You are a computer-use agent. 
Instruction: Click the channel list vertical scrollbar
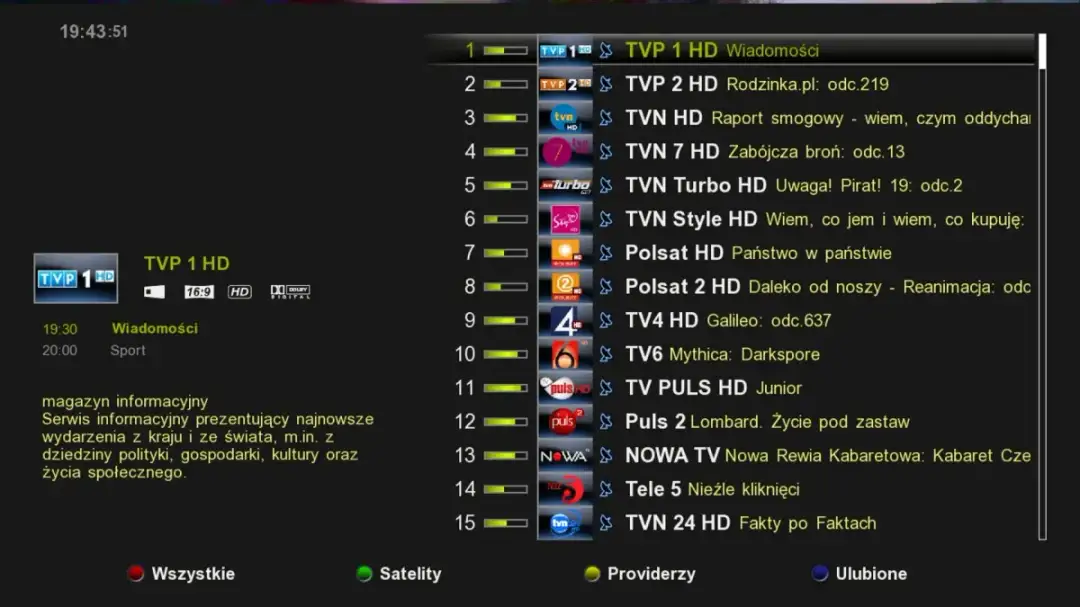[x=1042, y=287]
